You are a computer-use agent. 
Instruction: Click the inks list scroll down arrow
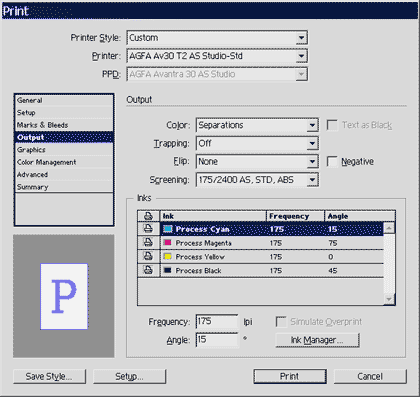pyautogui.click(x=389, y=299)
